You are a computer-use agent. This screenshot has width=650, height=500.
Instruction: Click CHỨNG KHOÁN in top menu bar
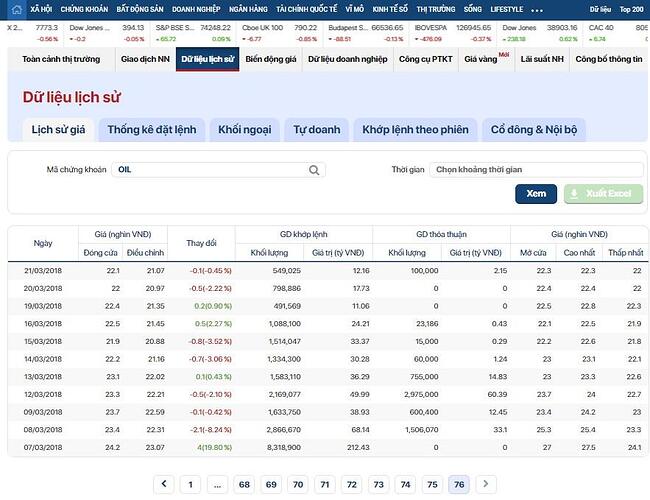pyautogui.click(x=84, y=9)
